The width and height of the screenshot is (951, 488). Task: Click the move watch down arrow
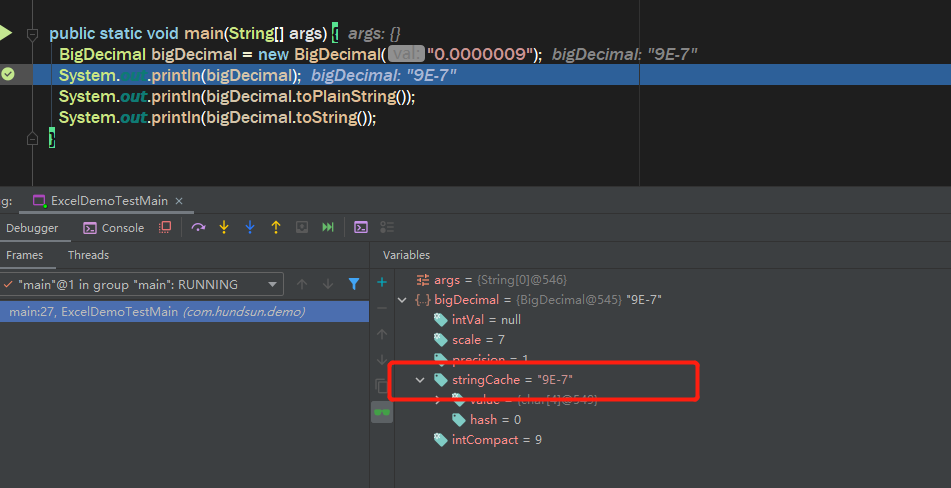tap(381, 360)
